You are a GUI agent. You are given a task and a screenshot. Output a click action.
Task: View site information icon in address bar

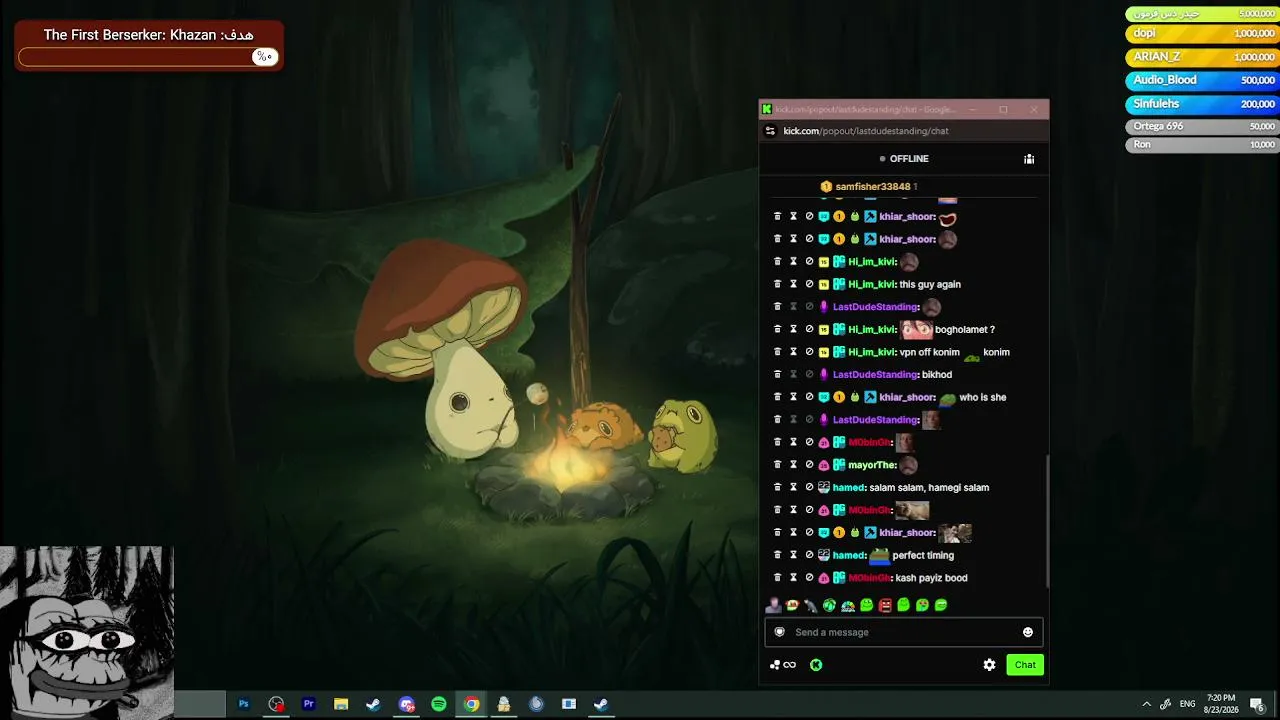click(770, 131)
